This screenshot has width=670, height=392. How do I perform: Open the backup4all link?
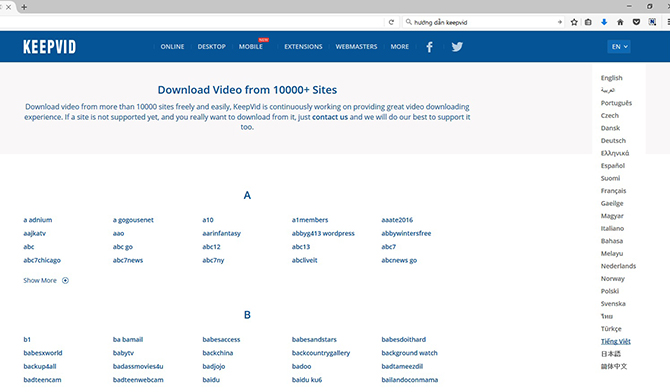tap(40, 366)
